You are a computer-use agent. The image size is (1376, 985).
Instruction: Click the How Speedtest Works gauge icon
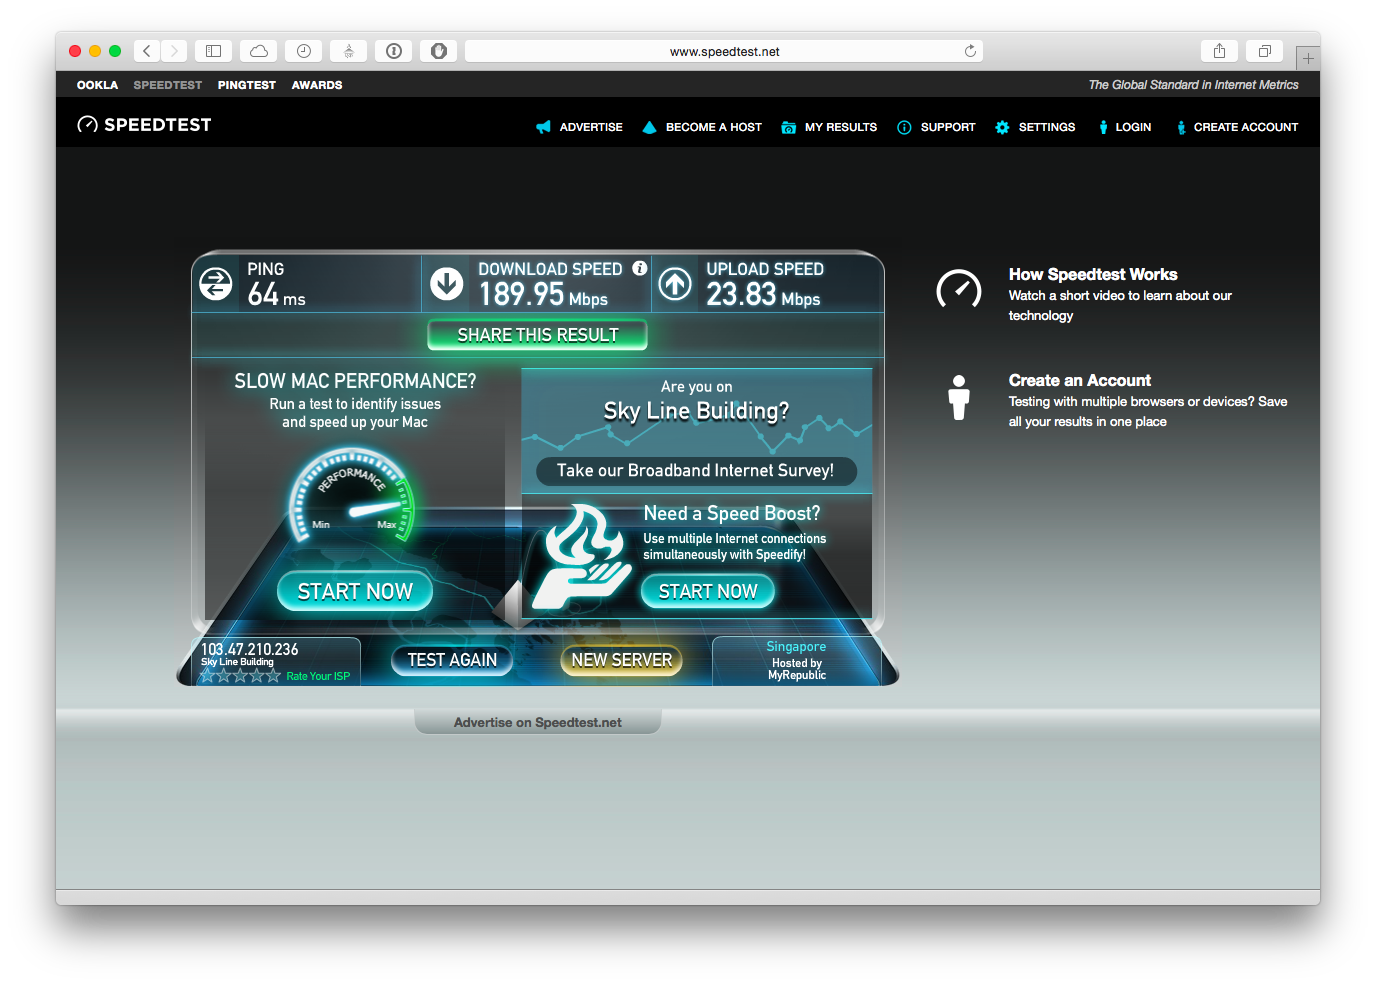click(x=958, y=290)
